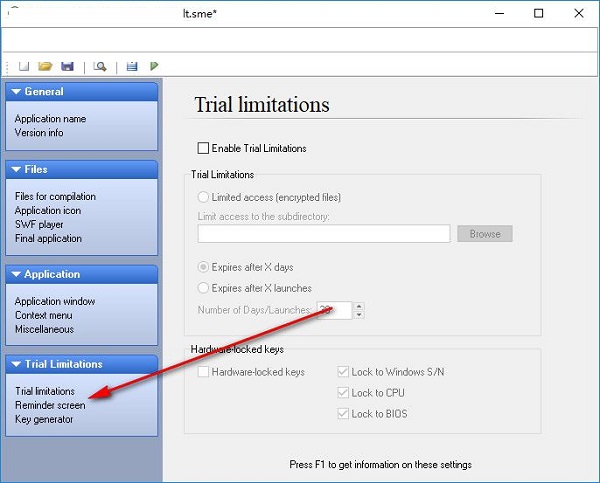Click the blue compile settings toolbar icon
The image size is (600, 483).
click(x=132, y=66)
